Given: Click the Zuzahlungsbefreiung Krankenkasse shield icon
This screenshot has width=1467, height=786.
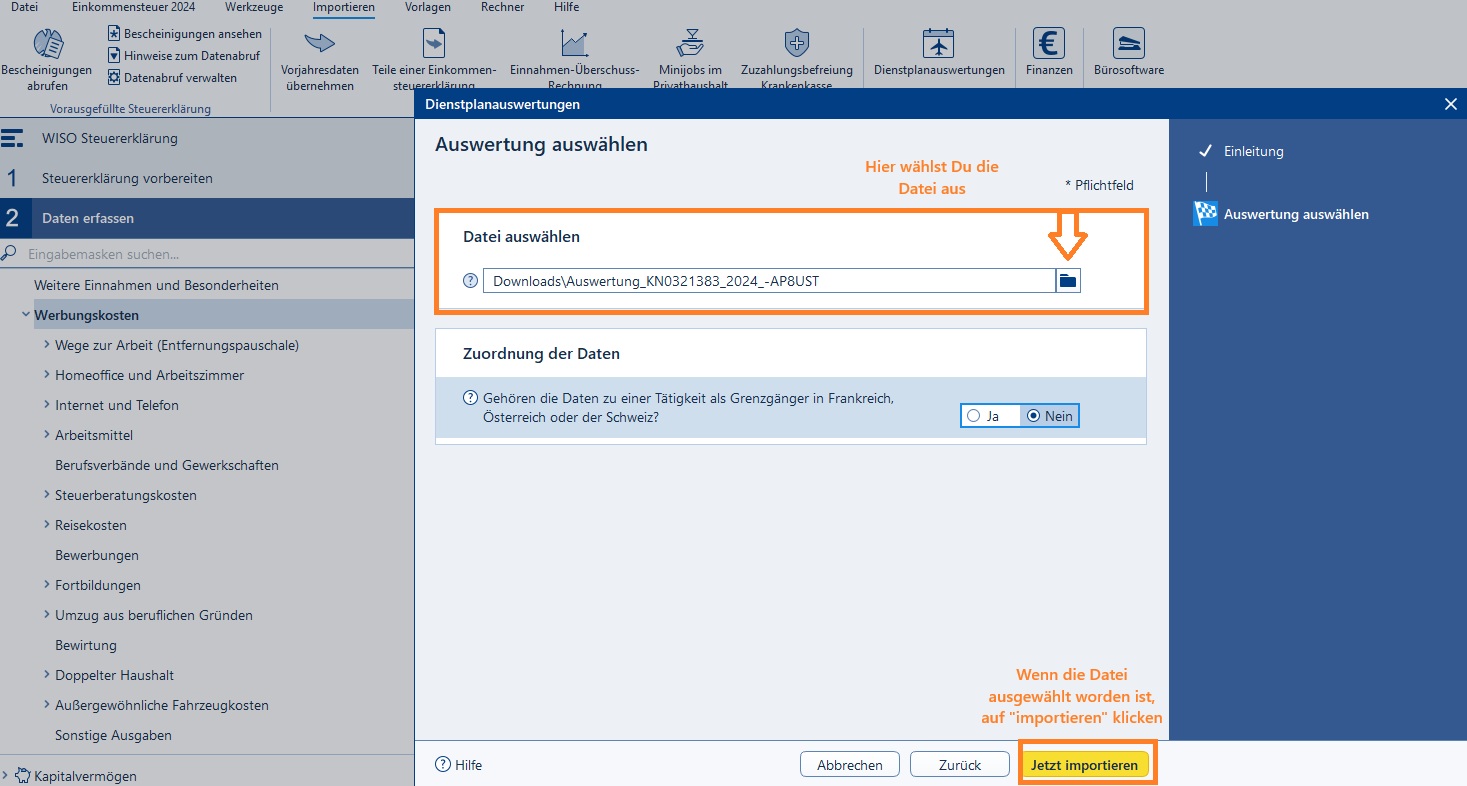Looking at the screenshot, I should pyautogui.click(x=796, y=43).
